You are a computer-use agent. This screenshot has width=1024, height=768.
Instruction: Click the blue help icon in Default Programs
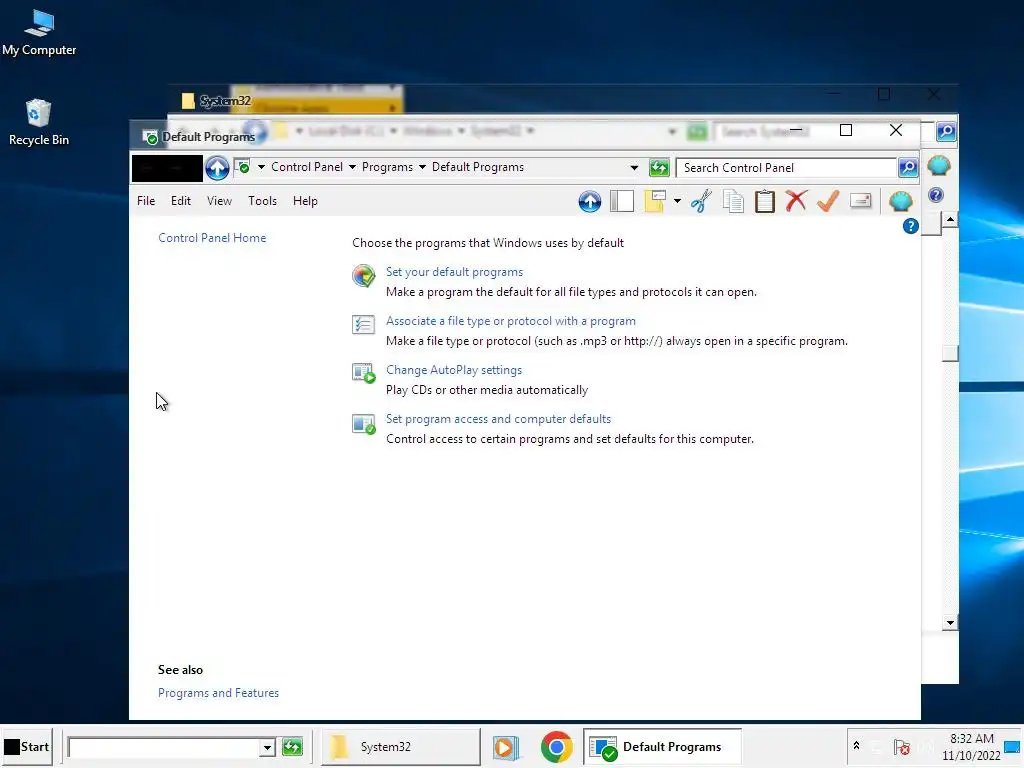(x=910, y=226)
